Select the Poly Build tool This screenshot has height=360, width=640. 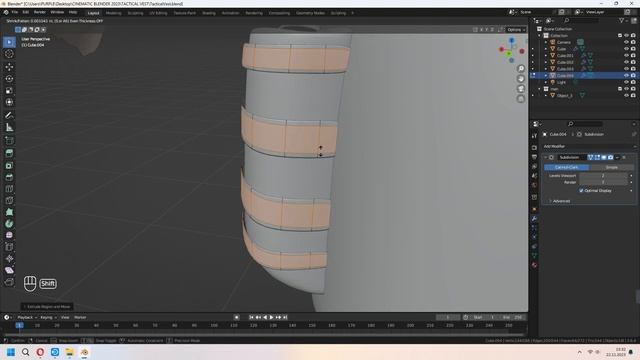tap(9, 212)
